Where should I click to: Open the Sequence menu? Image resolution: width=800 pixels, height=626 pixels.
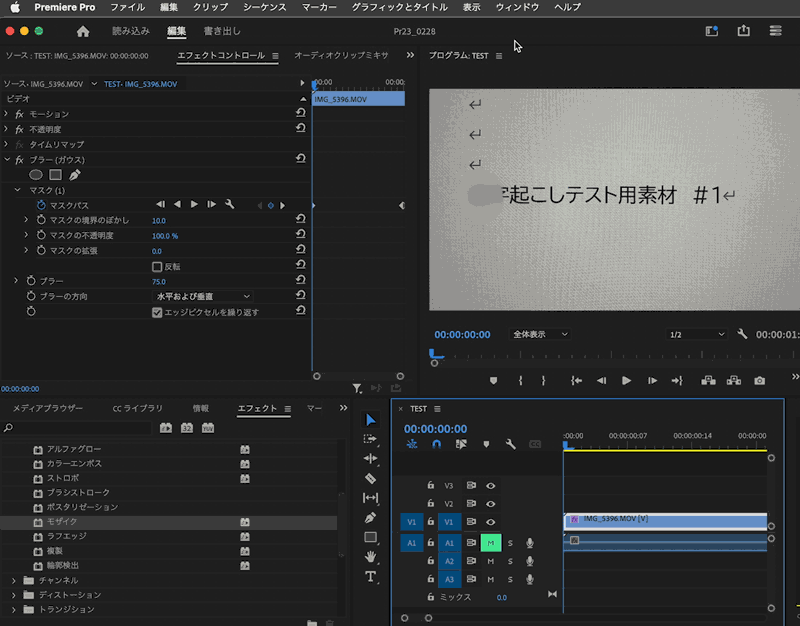264,7
